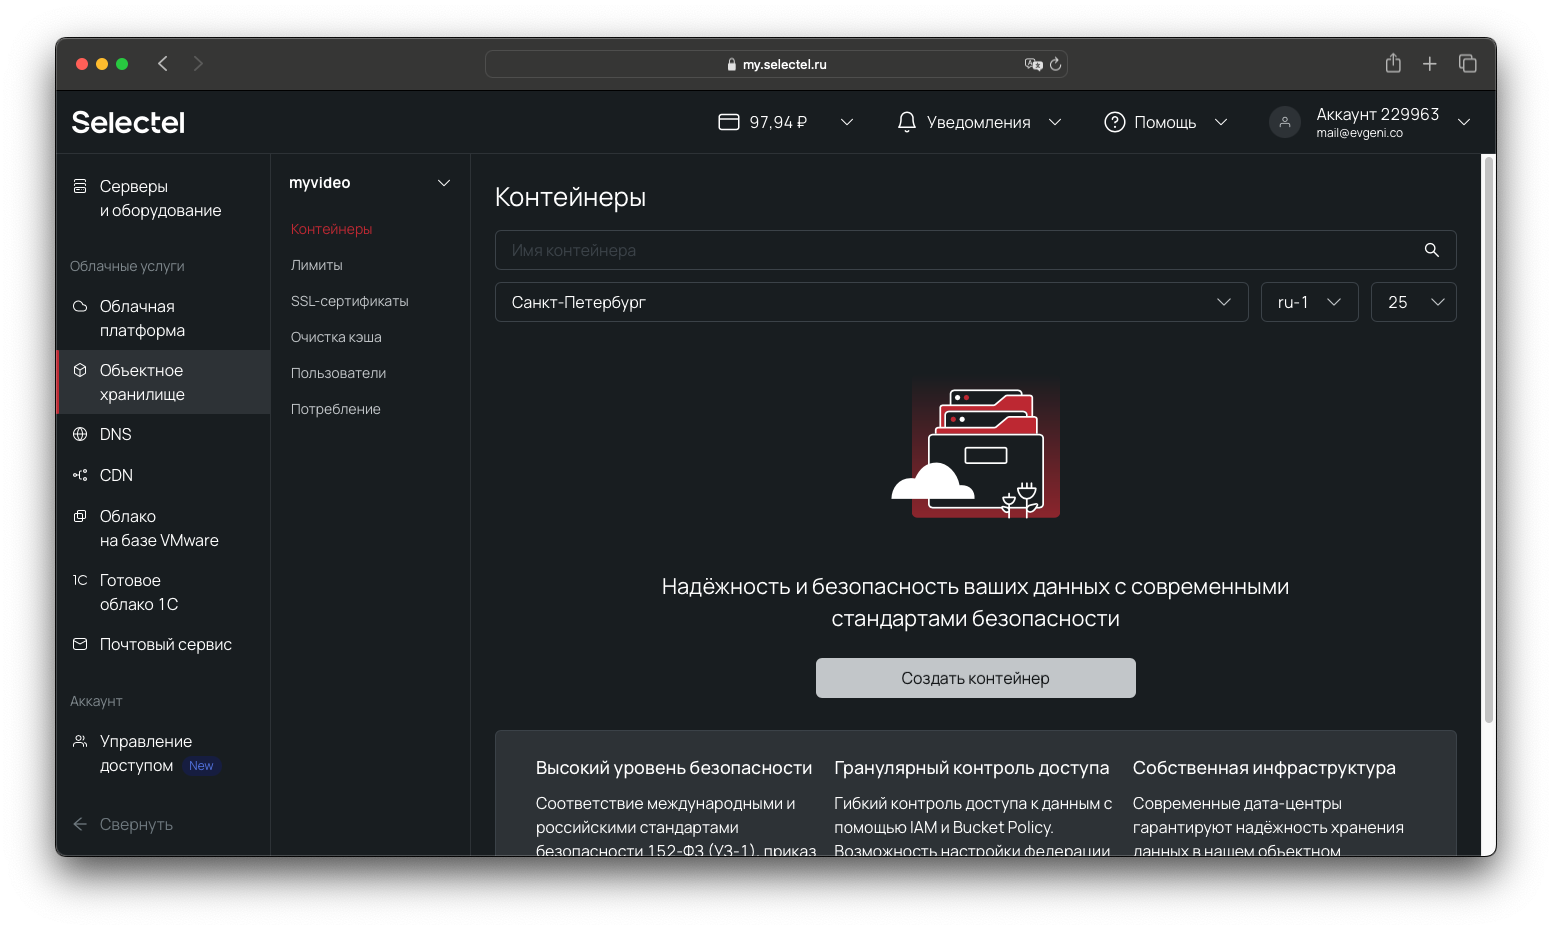Image resolution: width=1552 pixels, height=930 pixels.
Task: Click the balance card icon
Action: tap(729, 122)
